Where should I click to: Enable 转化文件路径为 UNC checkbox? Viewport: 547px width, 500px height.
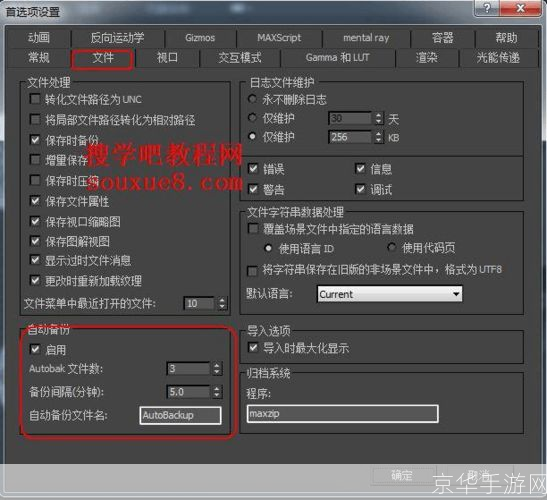pos(35,99)
